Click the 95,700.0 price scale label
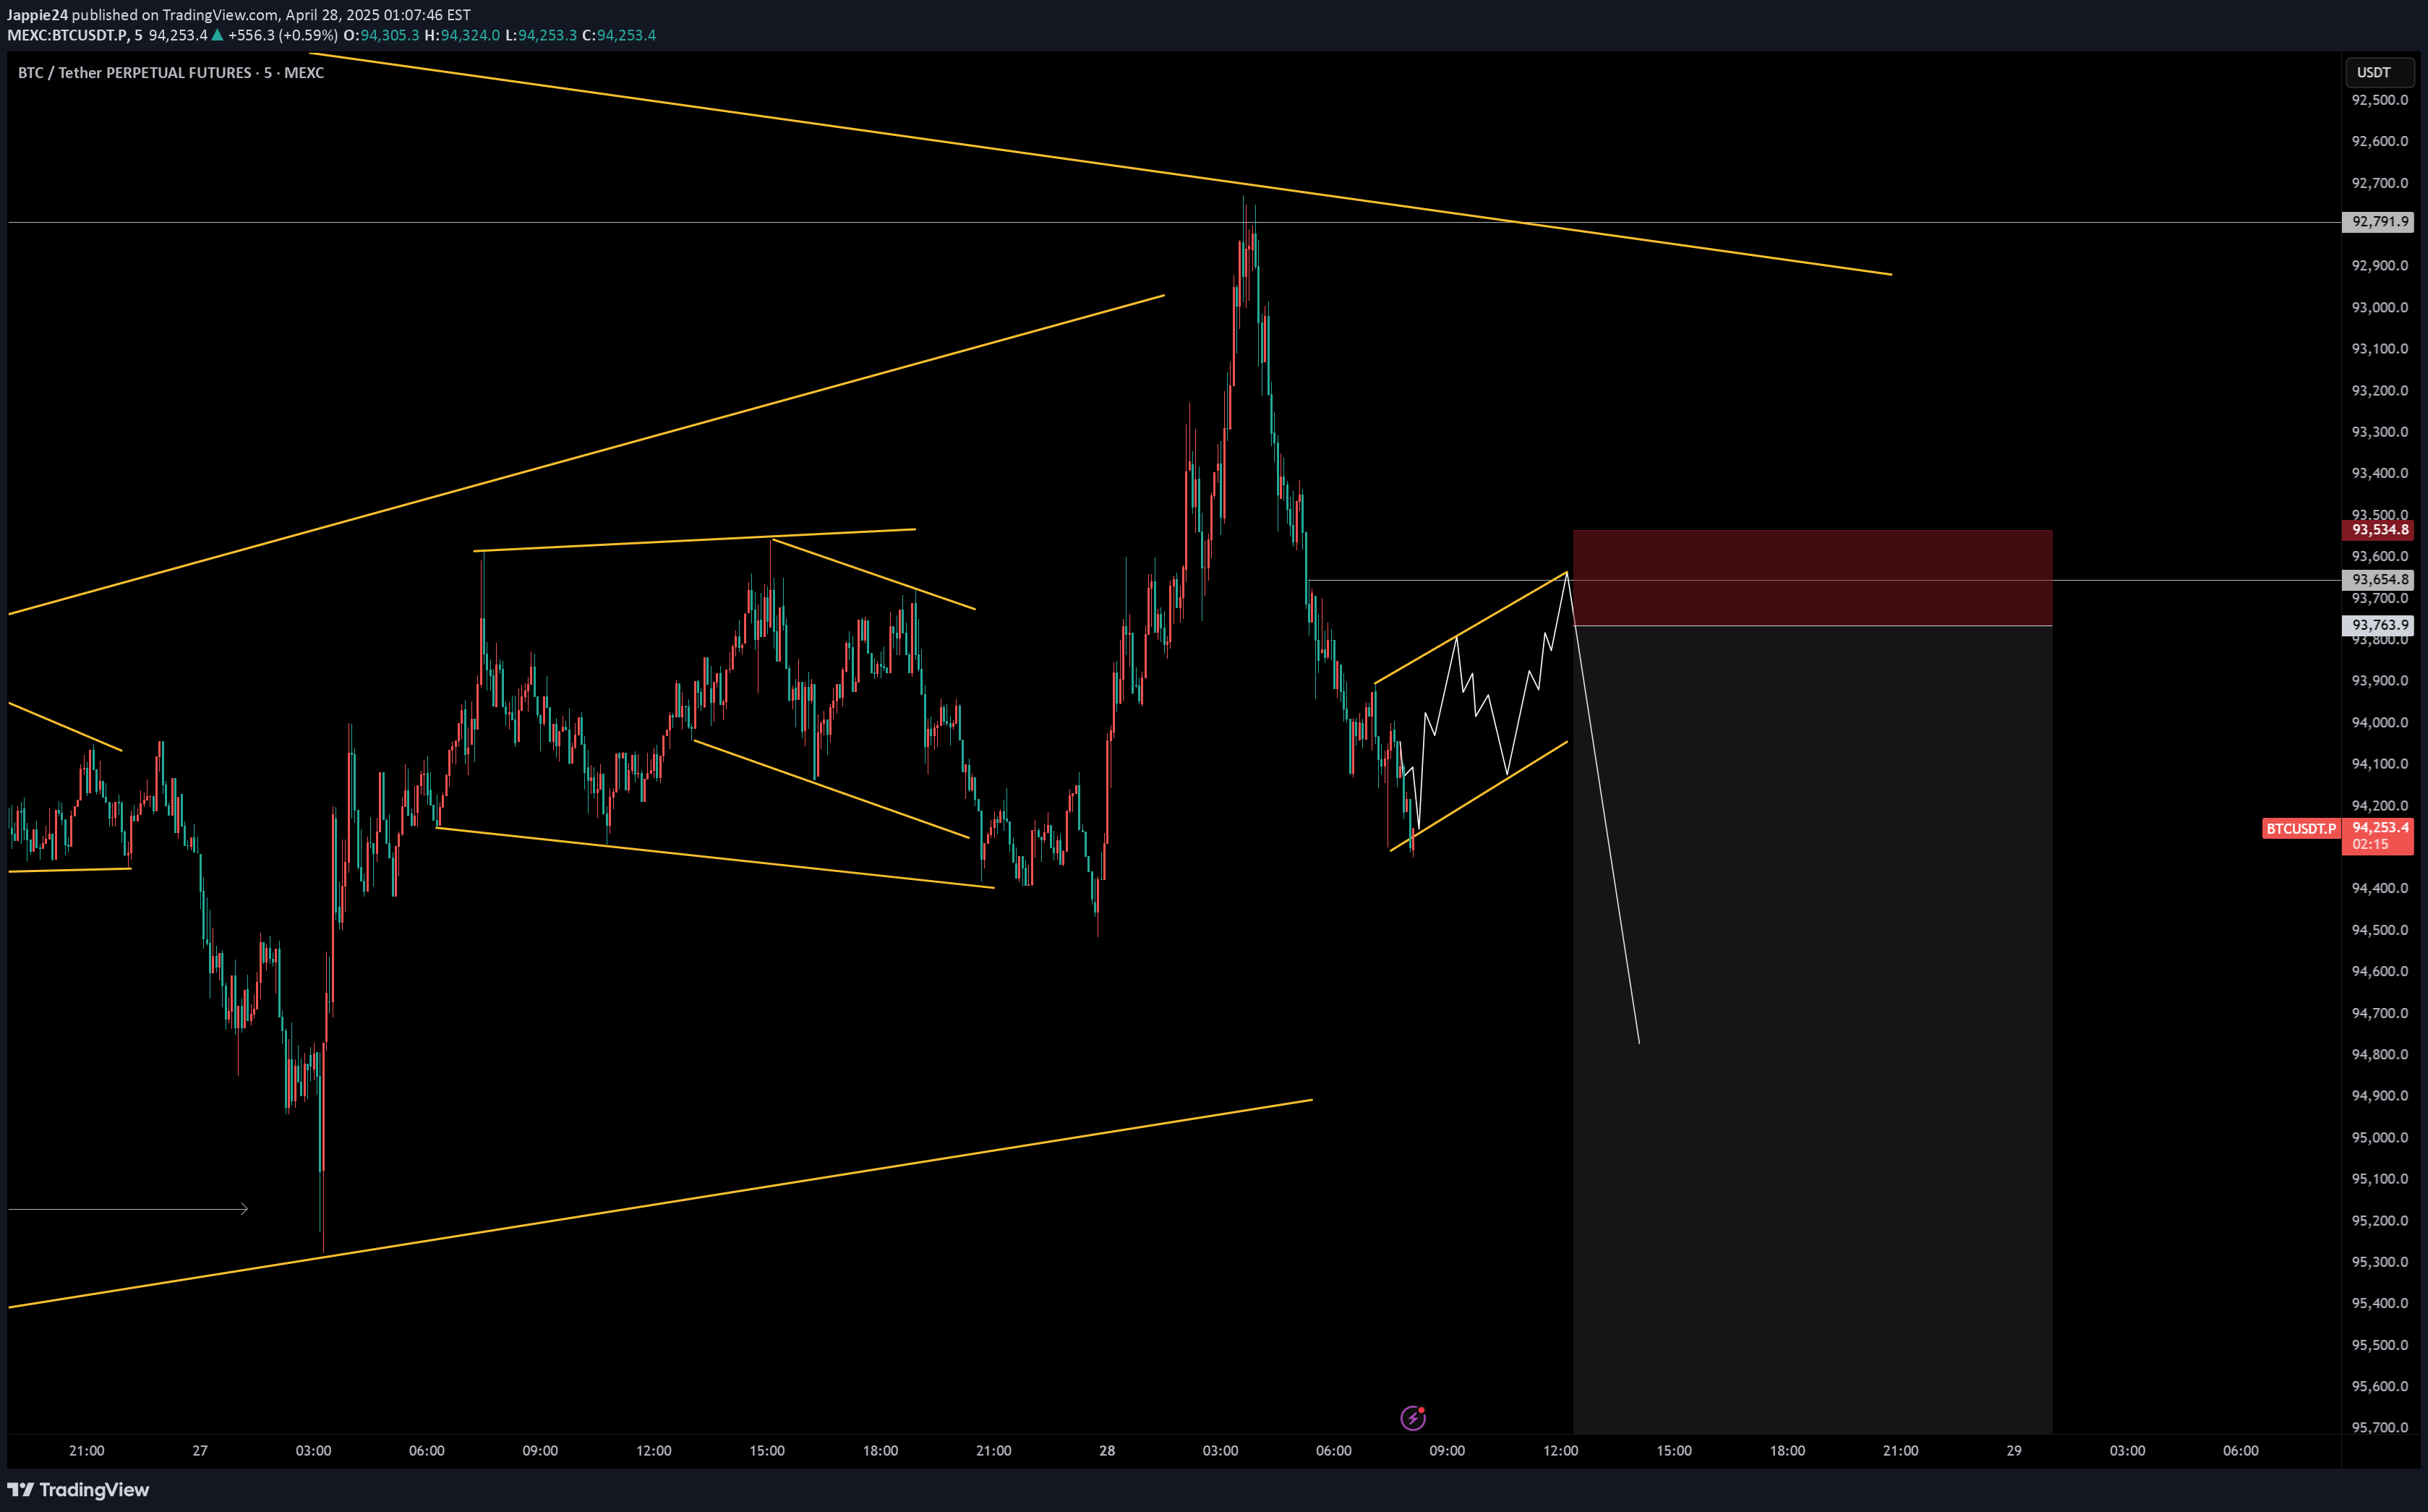 coord(2379,1427)
